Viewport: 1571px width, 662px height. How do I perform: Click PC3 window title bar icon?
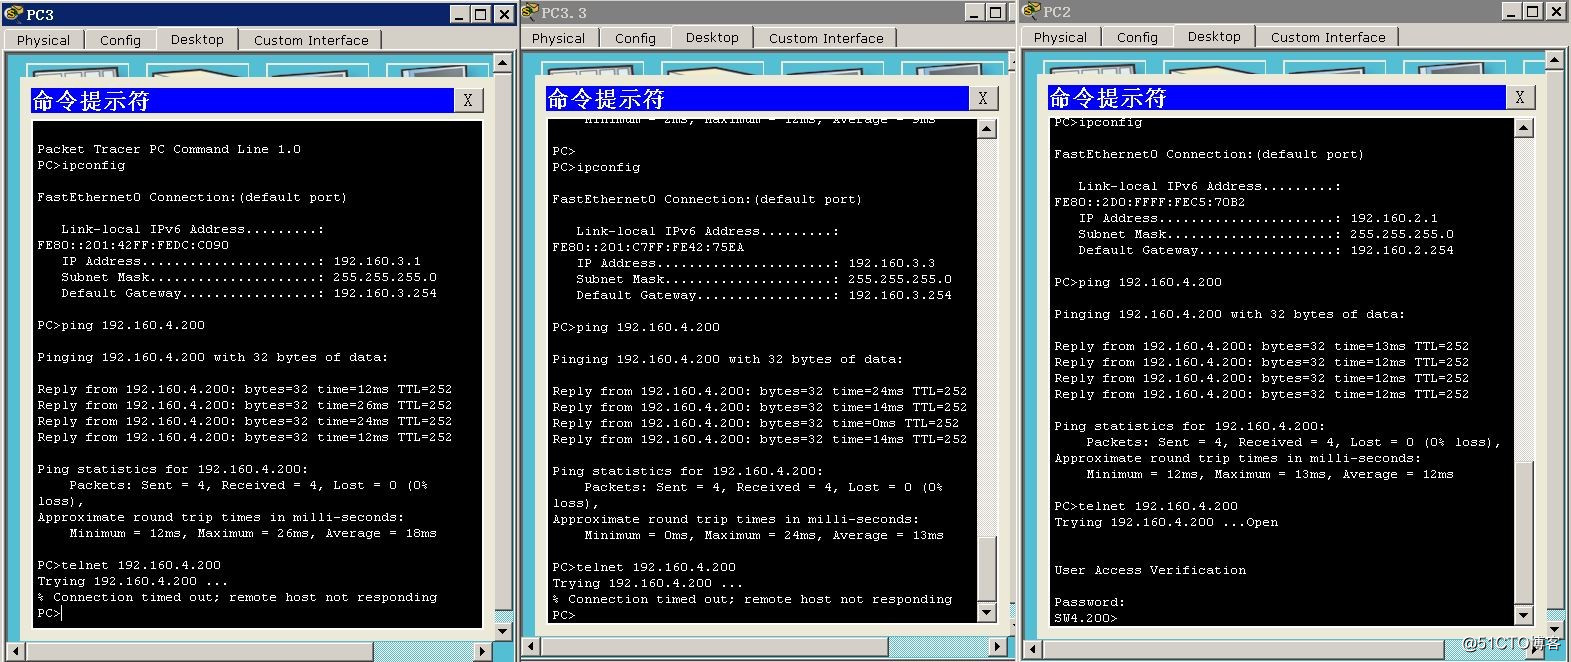click(x=13, y=14)
